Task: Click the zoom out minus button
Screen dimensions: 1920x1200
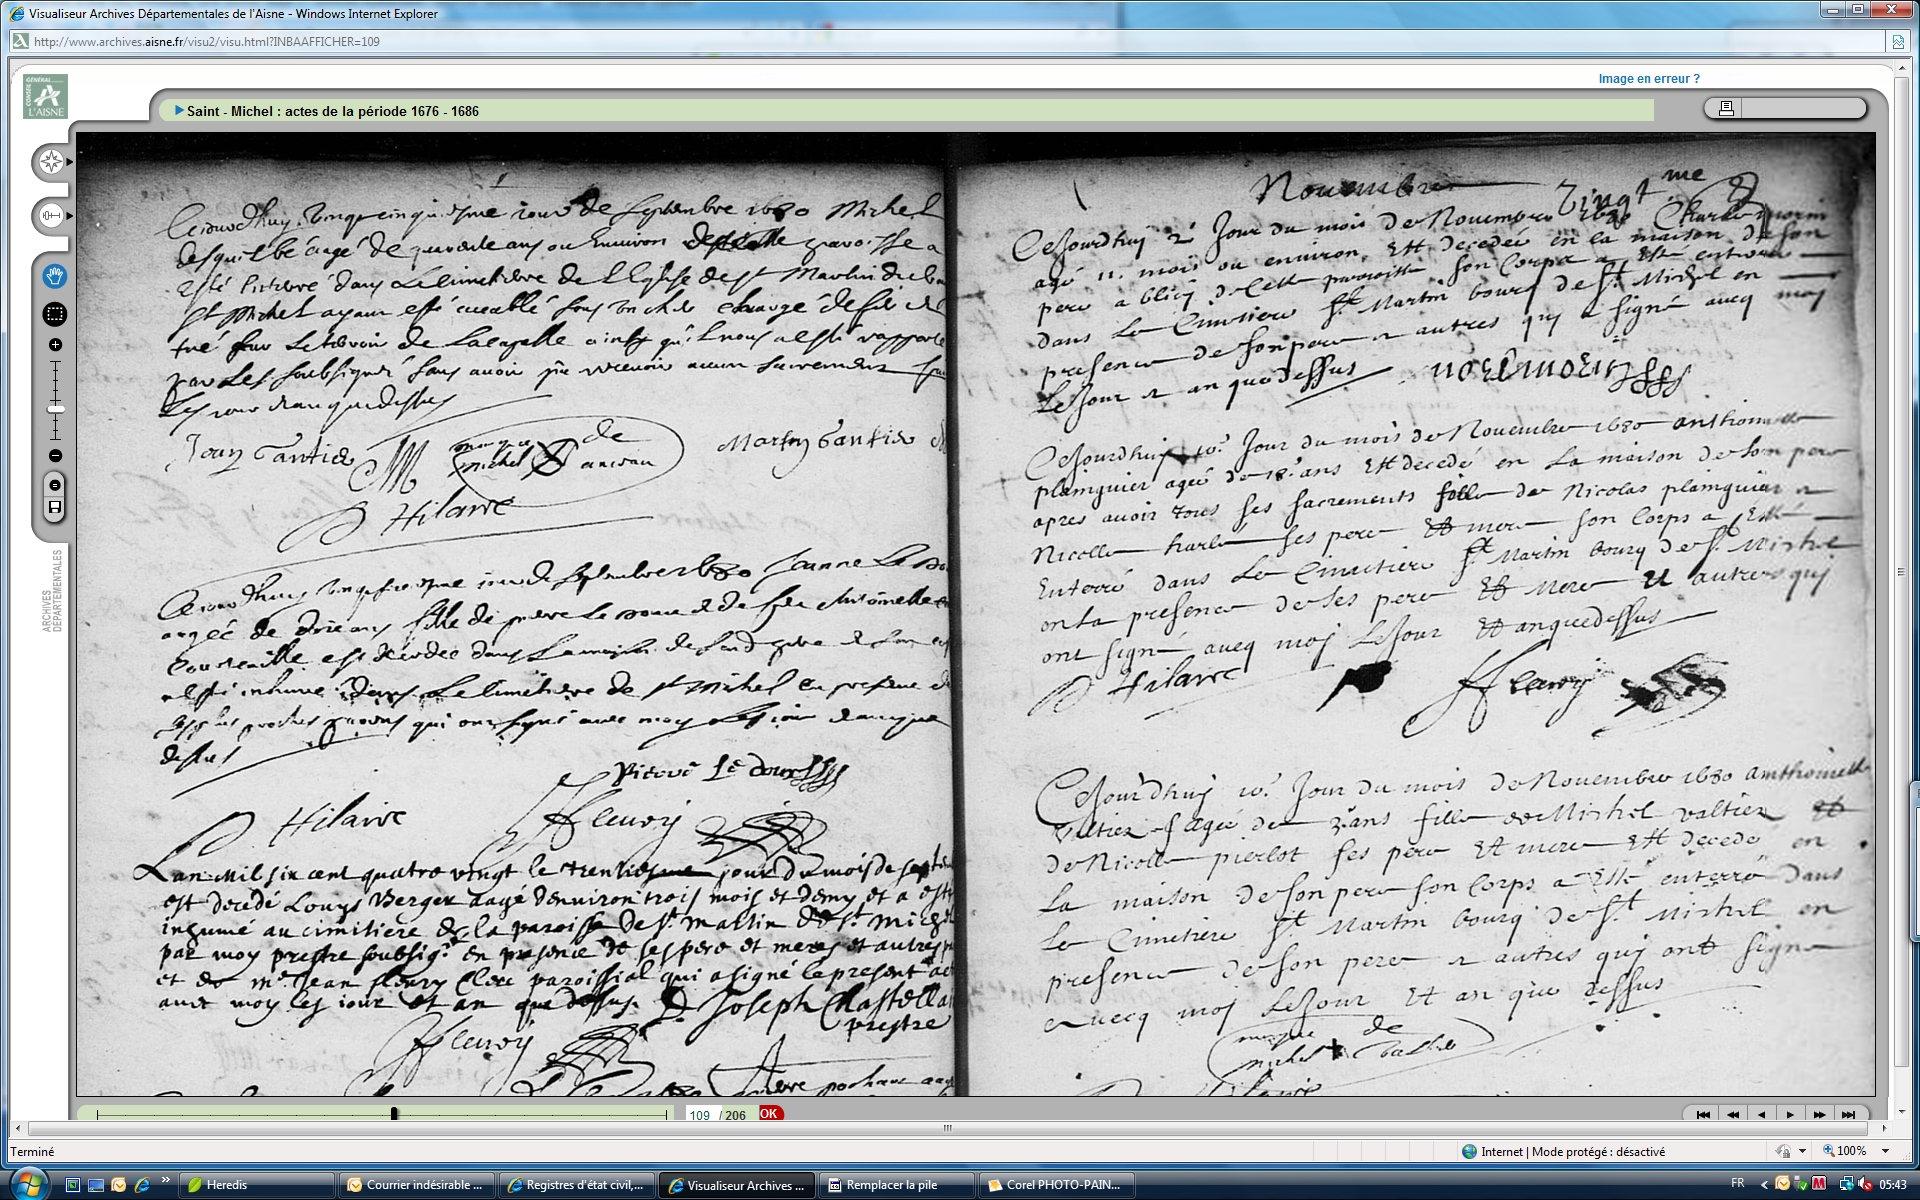Action: pyautogui.click(x=55, y=456)
